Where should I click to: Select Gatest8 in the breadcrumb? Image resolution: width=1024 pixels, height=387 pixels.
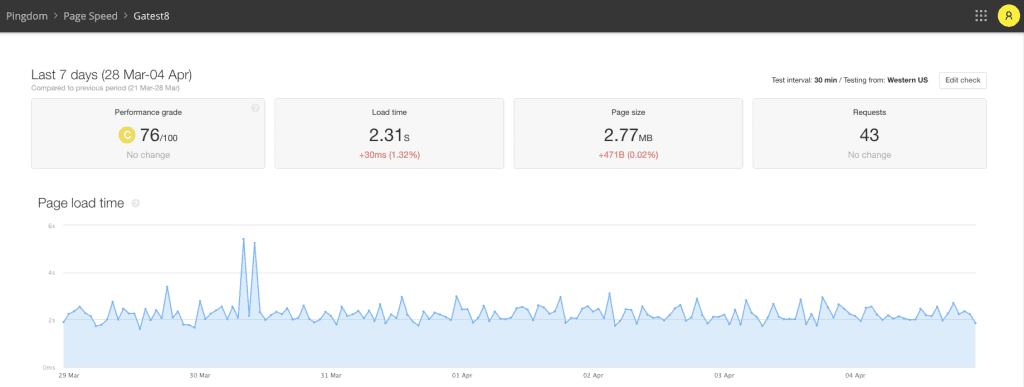click(153, 16)
